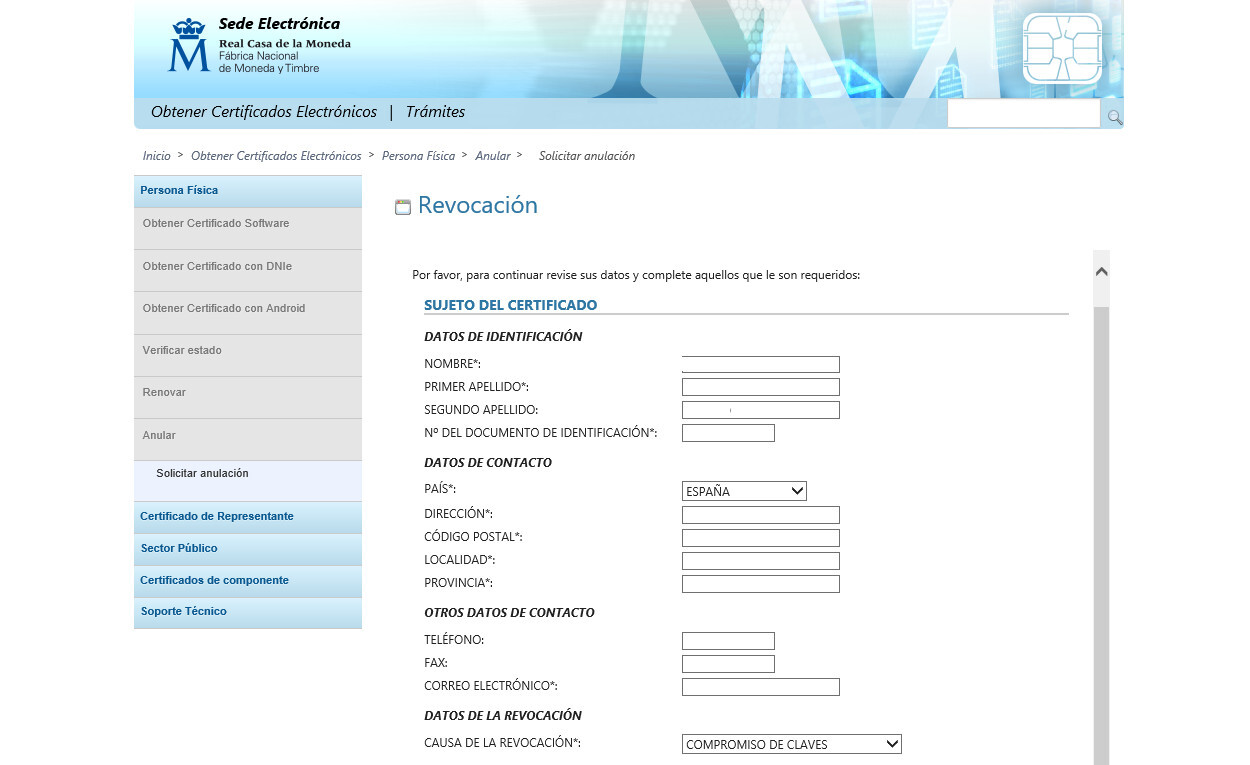Viewport: 1250px width, 765px height.
Task: Open Soporte Técnico sidebar section
Action: point(184,611)
